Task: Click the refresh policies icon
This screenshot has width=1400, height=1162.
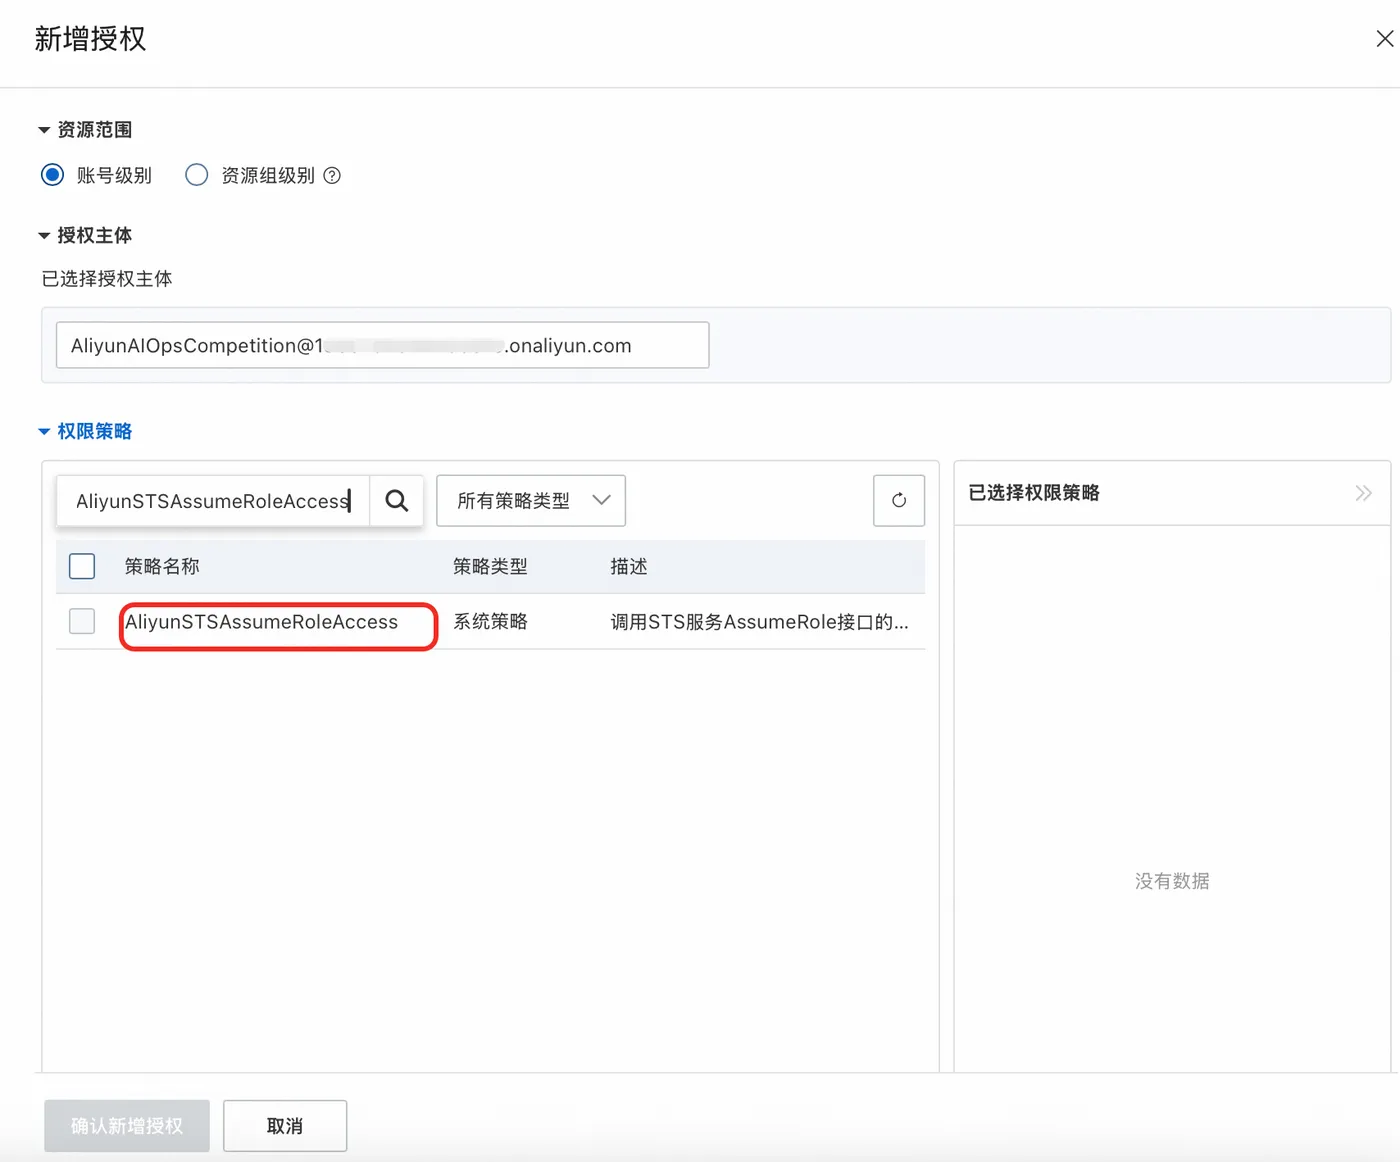Action: (x=898, y=500)
